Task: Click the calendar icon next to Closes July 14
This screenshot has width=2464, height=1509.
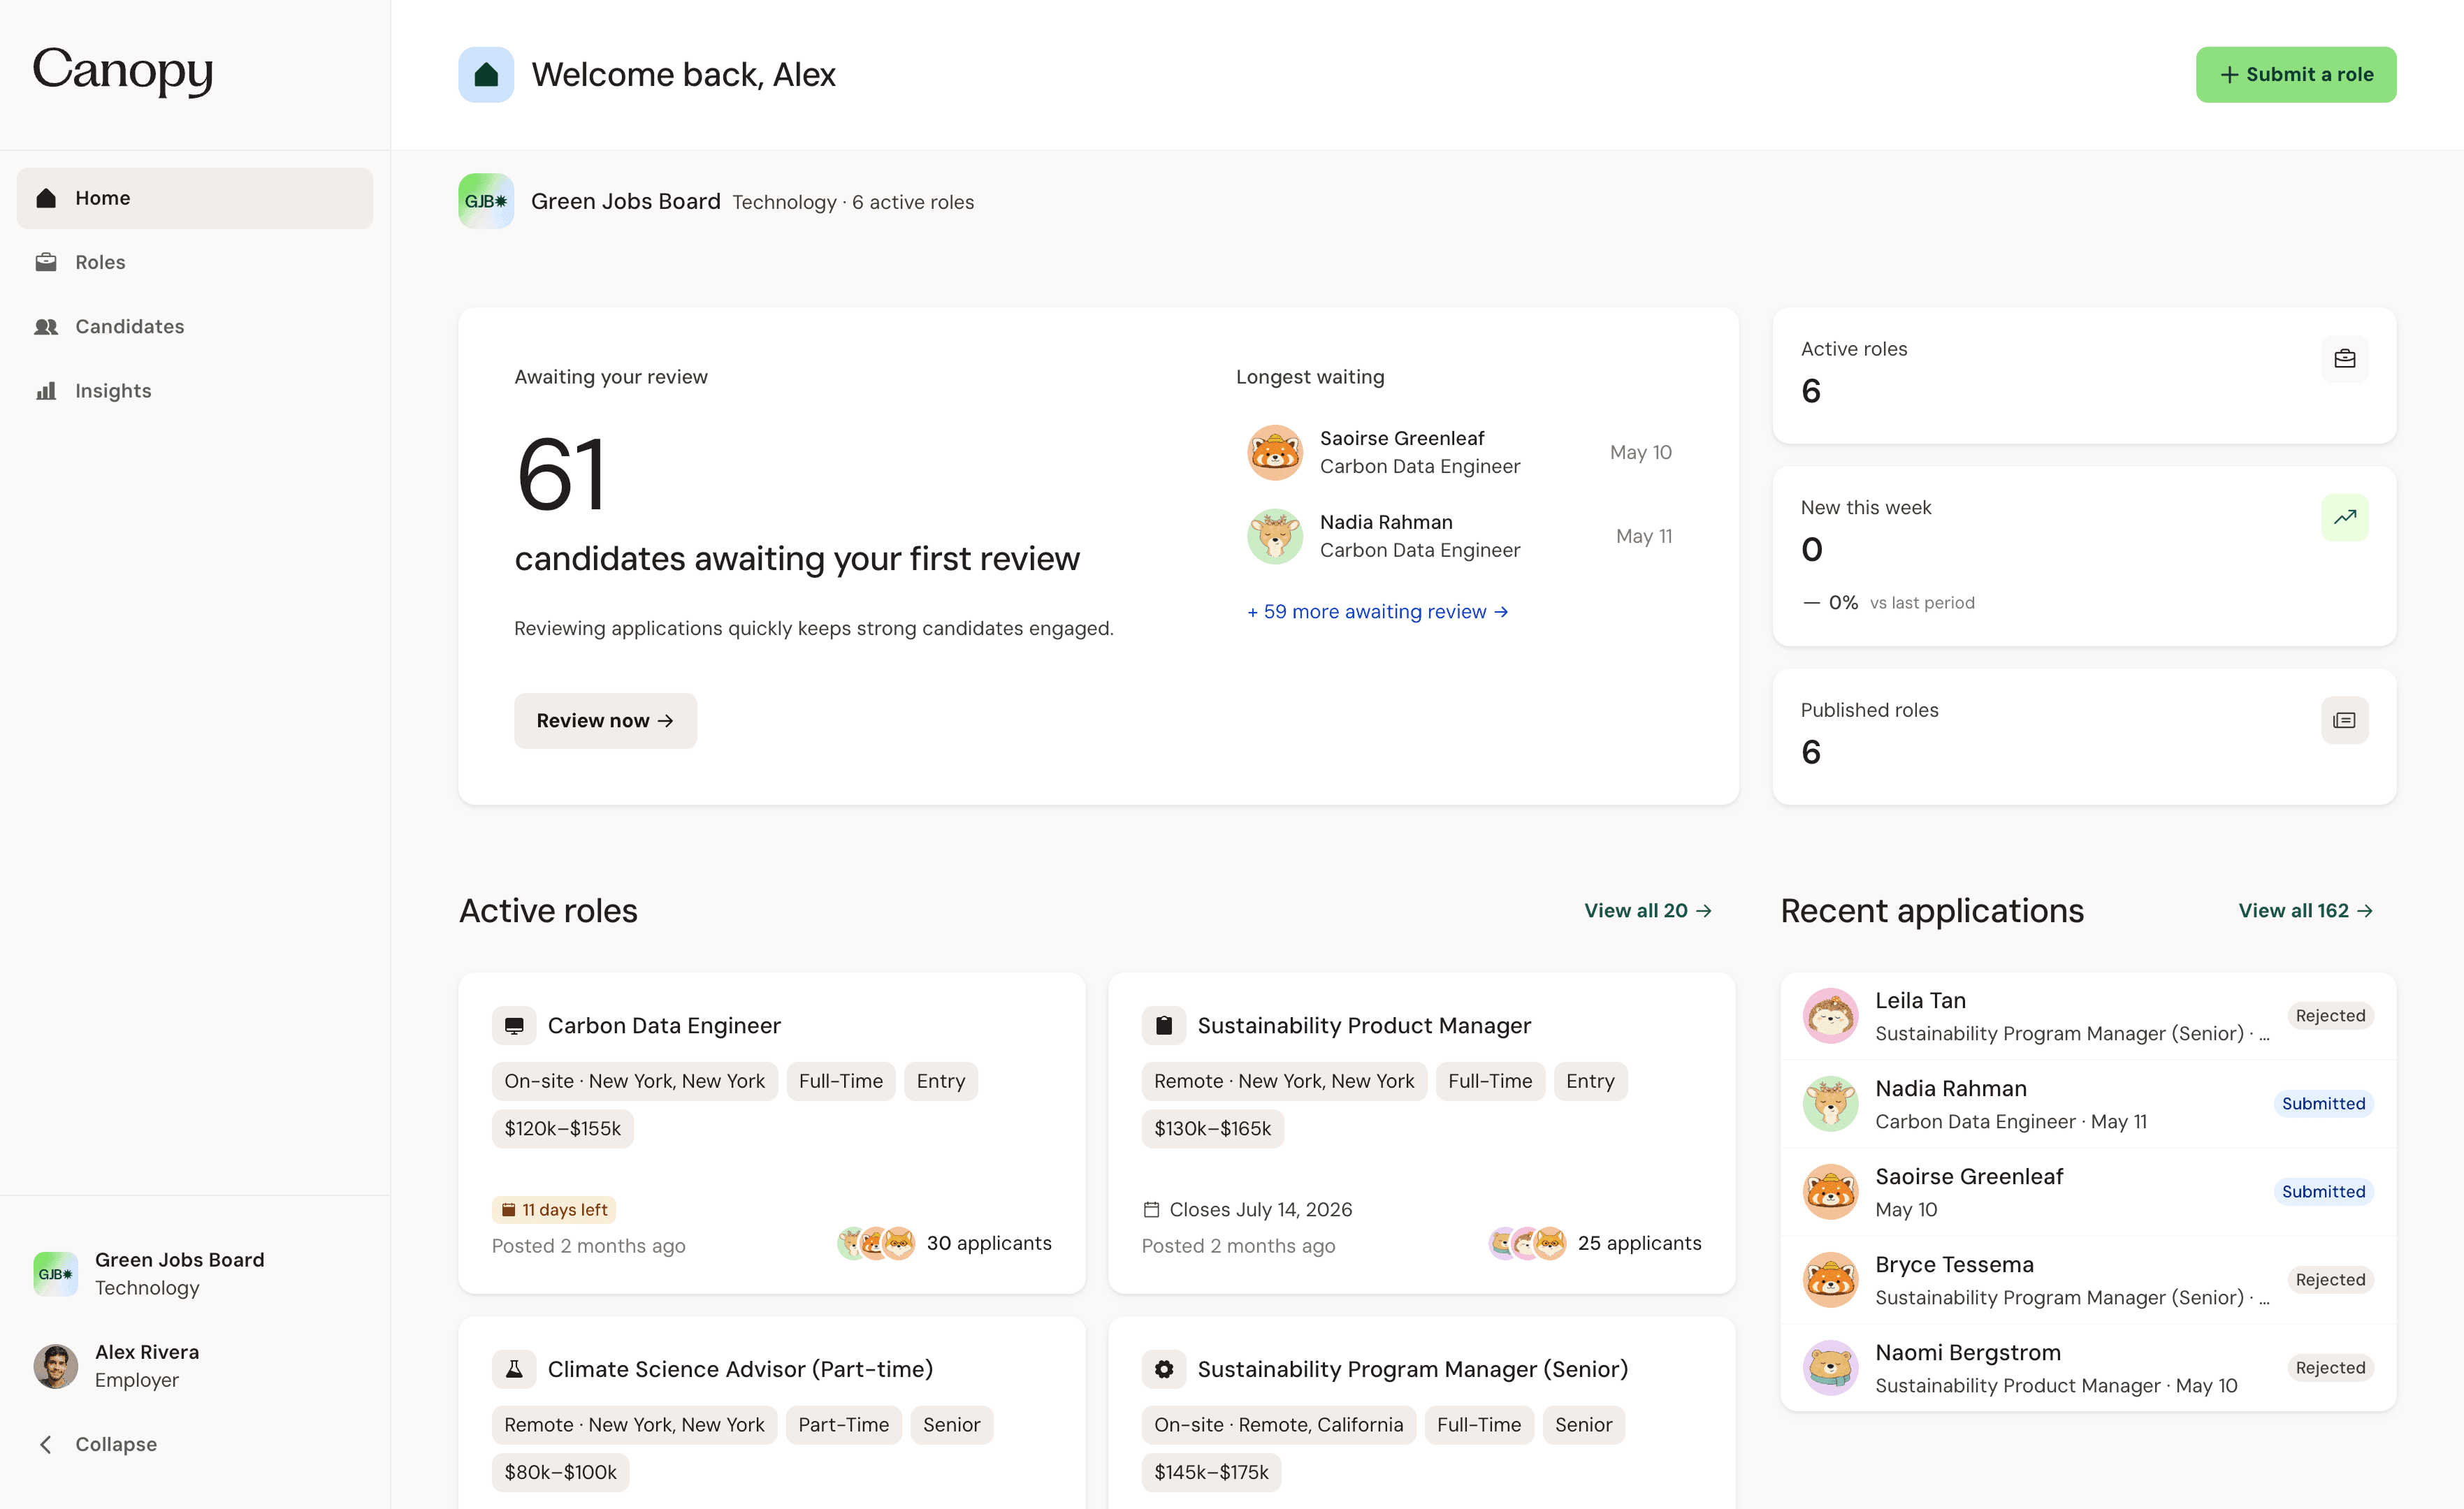Action: pos(1151,1209)
